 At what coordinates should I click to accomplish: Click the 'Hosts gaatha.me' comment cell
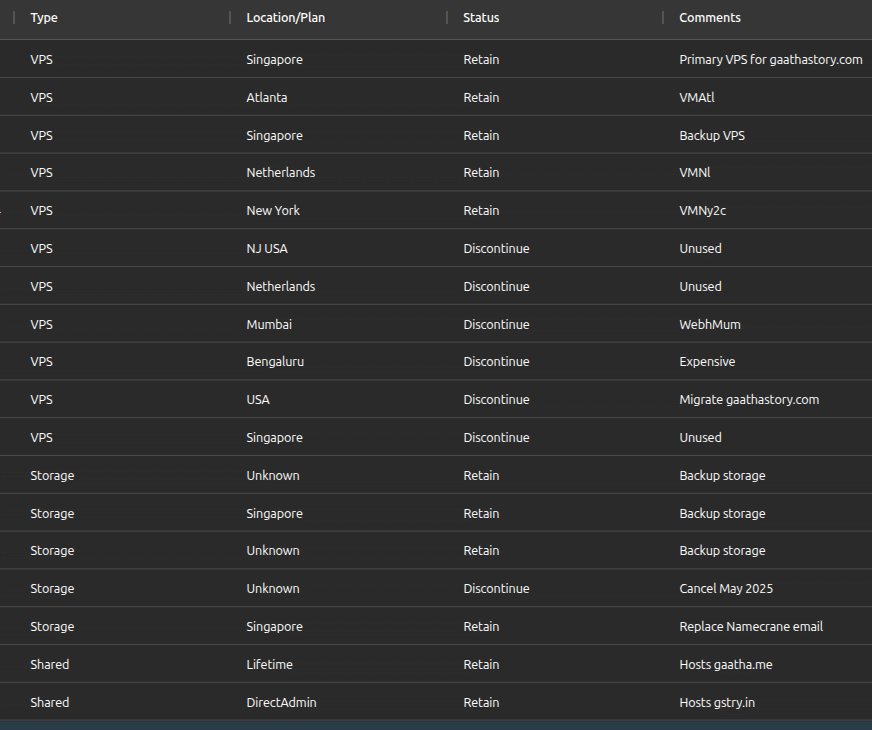pyautogui.click(x=726, y=664)
